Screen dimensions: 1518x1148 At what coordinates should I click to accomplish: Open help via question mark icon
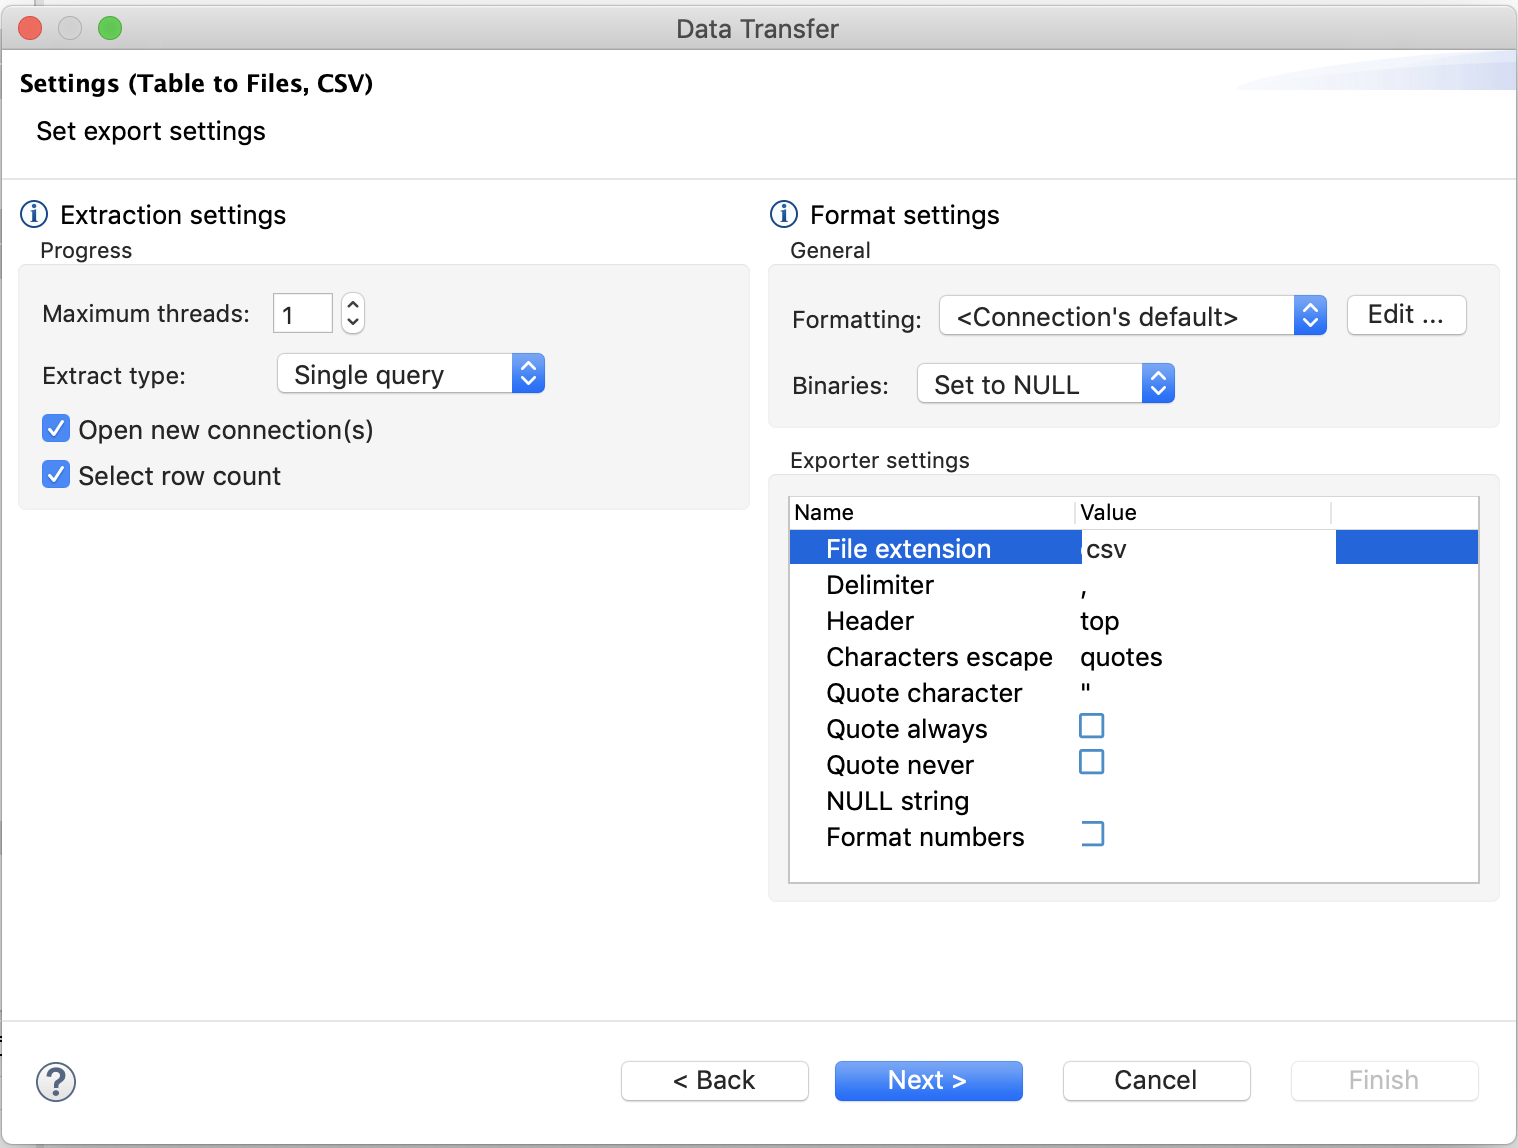[56, 1081]
